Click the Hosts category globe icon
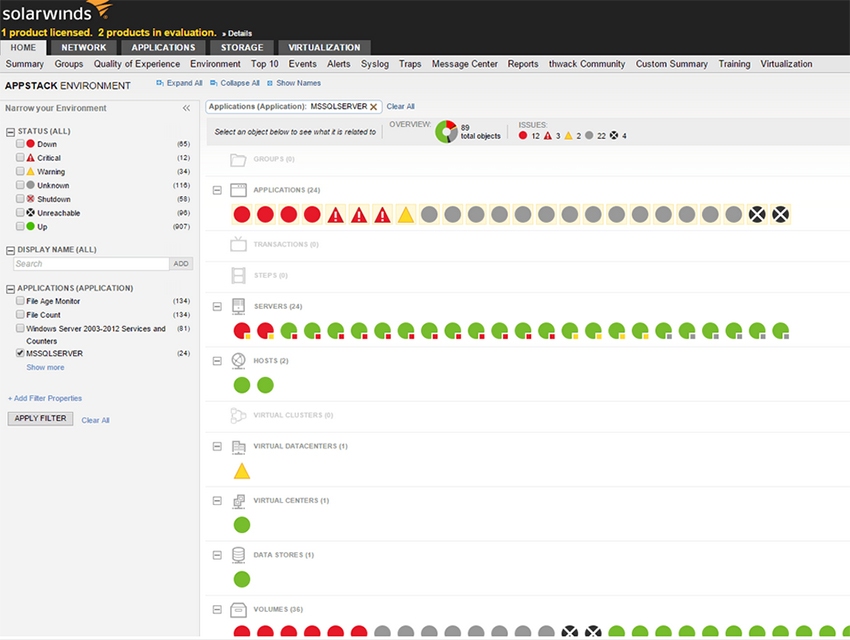Viewport: 850px width, 640px height. (x=239, y=360)
